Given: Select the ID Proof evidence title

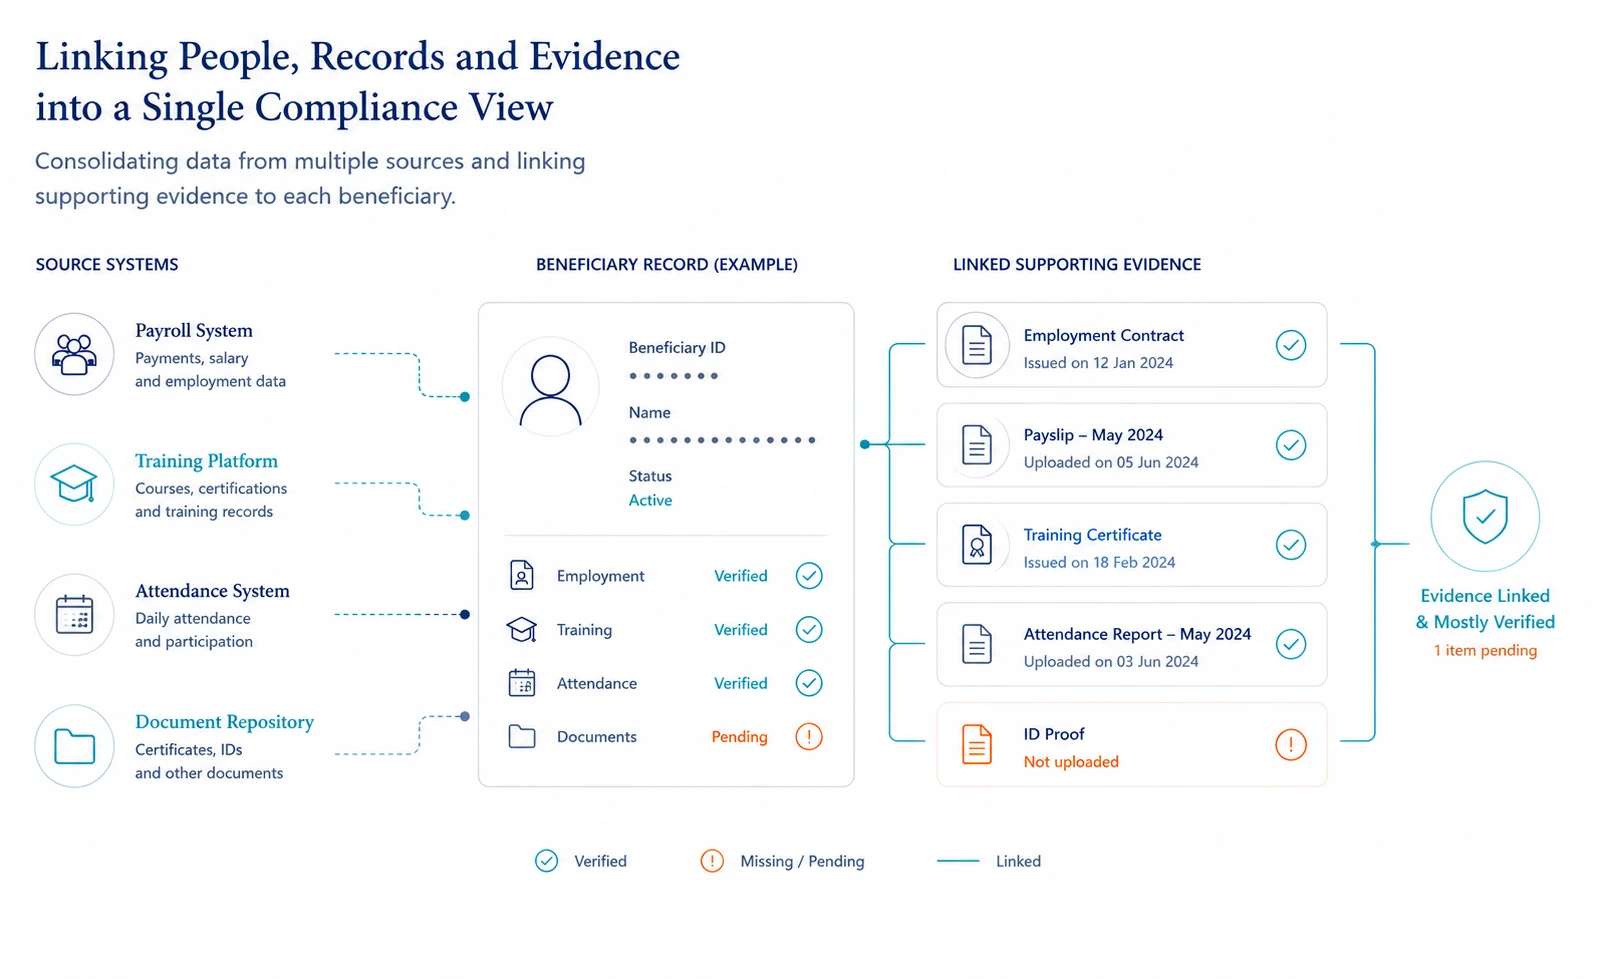Looking at the screenshot, I should point(1054,734).
